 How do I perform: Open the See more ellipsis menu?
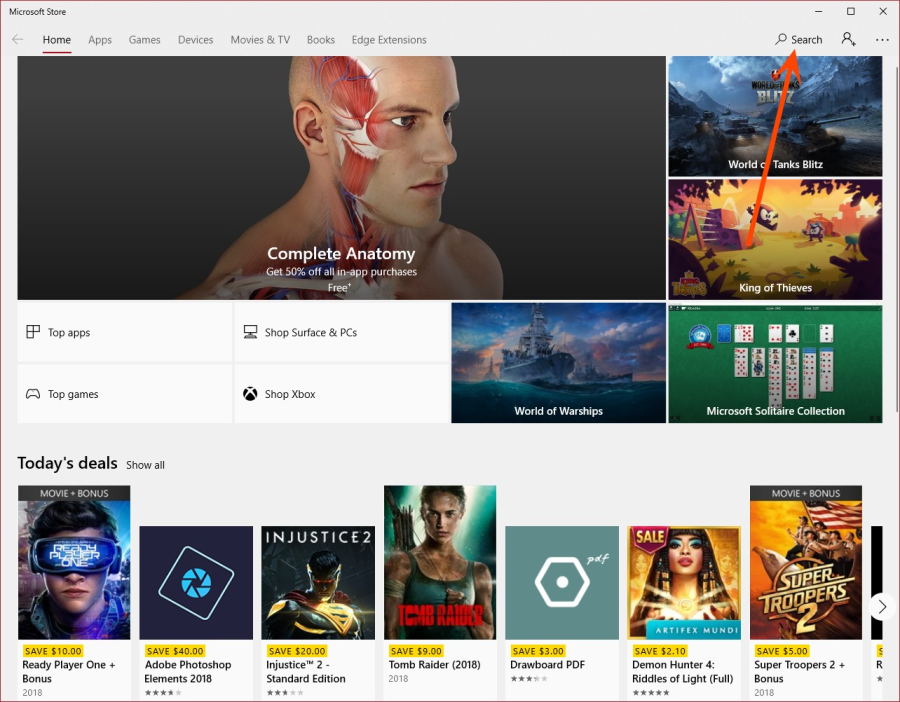[x=882, y=40]
